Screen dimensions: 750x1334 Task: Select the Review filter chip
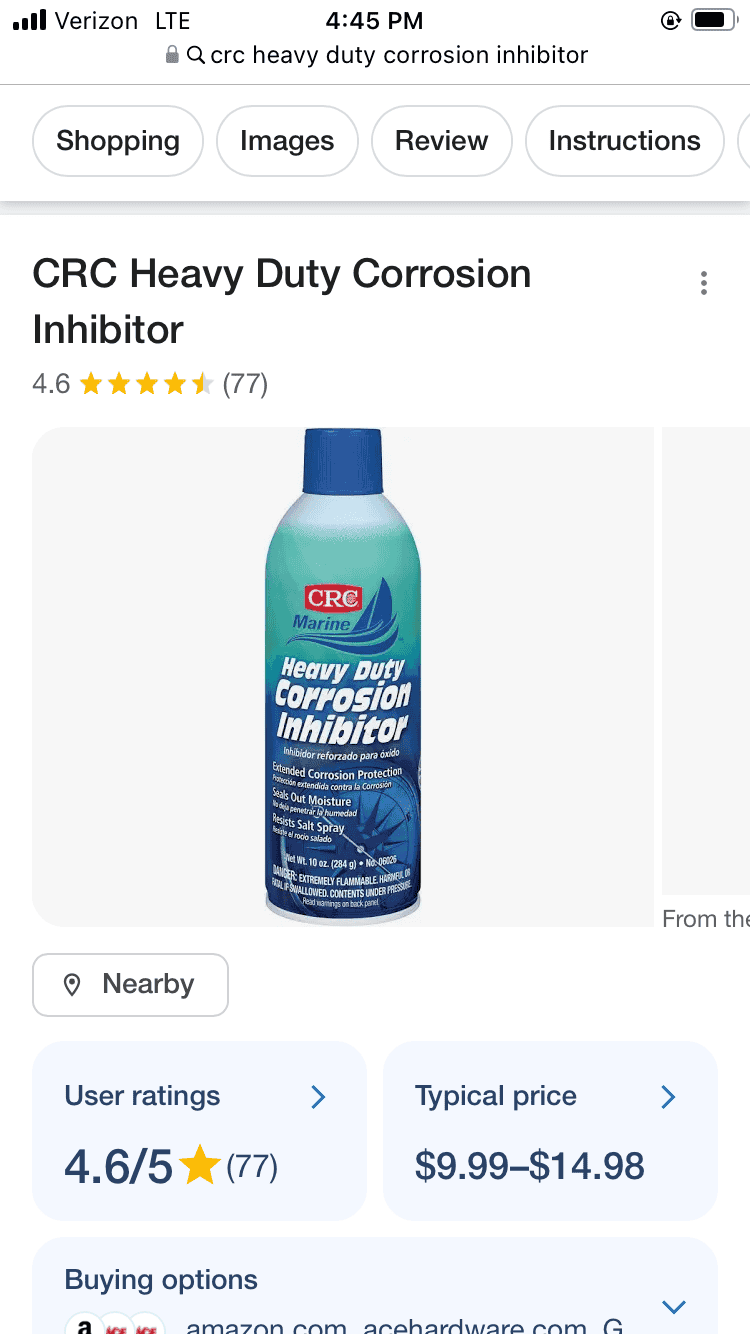click(442, 141)
